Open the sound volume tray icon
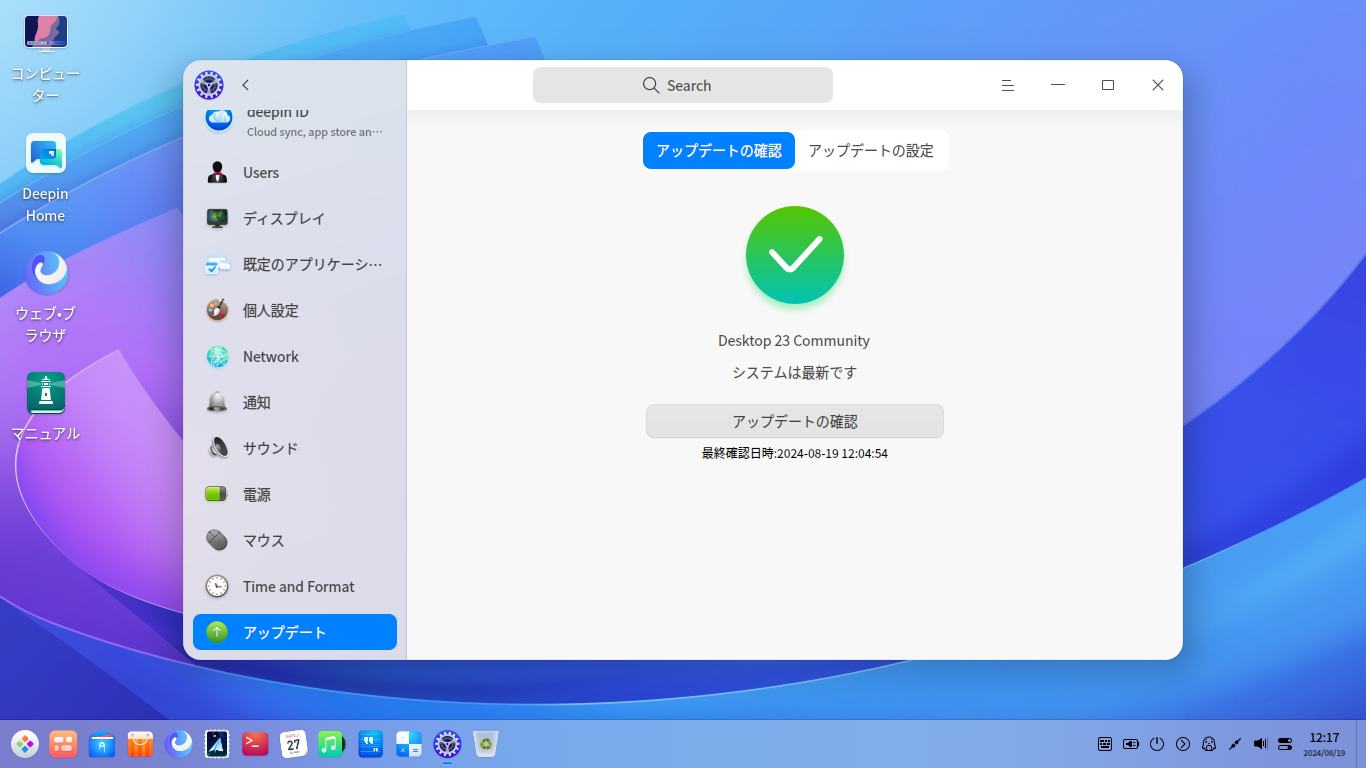The image size is (1366, 768). [1259, 744]
